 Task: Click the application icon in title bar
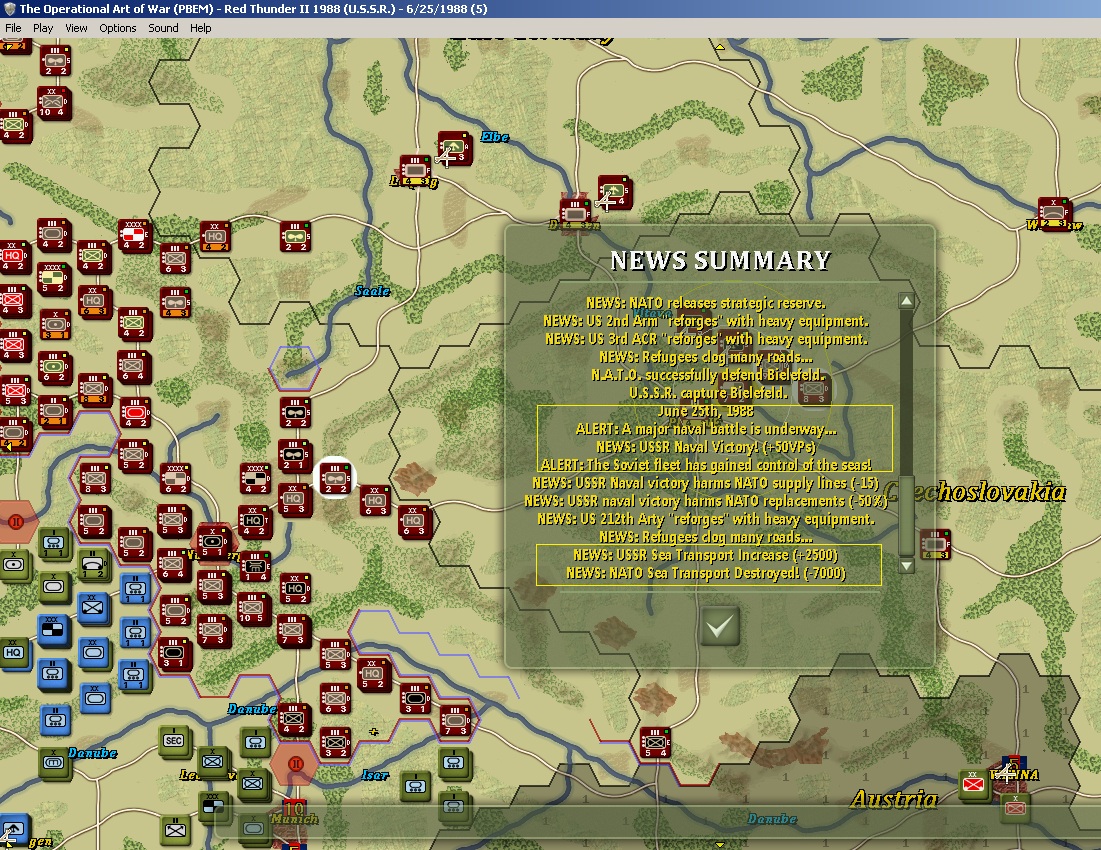click(x=9, y=8)
